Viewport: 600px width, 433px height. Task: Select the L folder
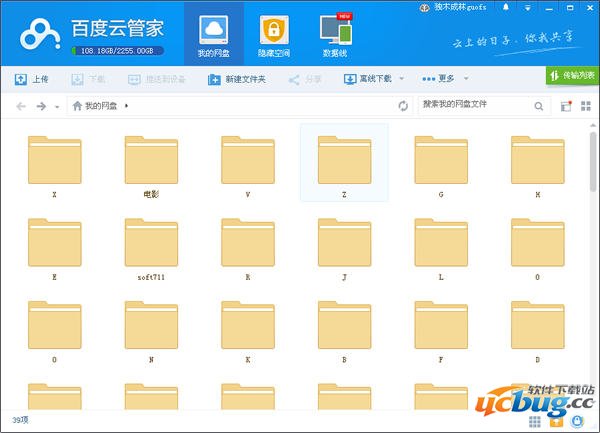pos(441,249)
